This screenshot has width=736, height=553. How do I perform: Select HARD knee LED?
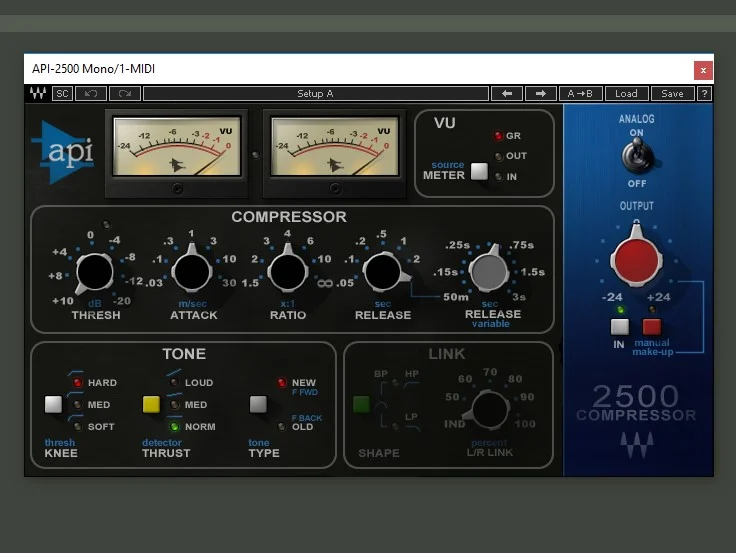tap(77, 383)
